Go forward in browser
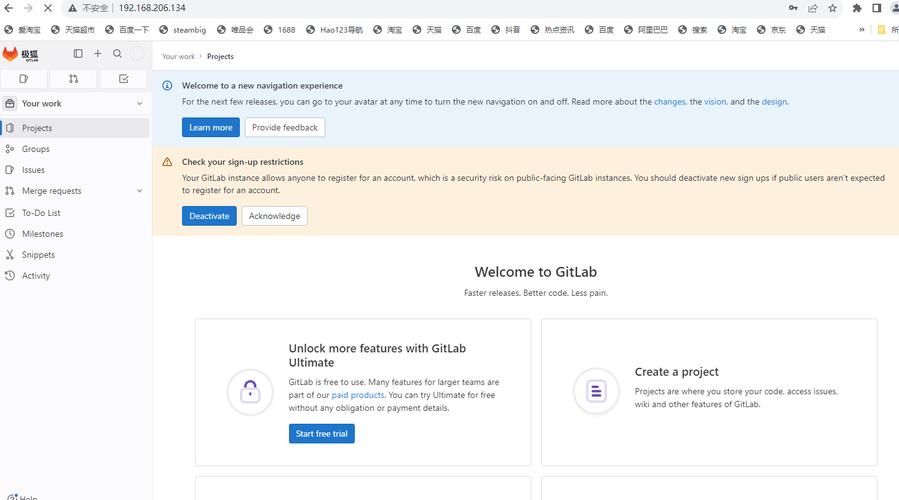Viewport: 899px width, 500px height. (28, 8)
